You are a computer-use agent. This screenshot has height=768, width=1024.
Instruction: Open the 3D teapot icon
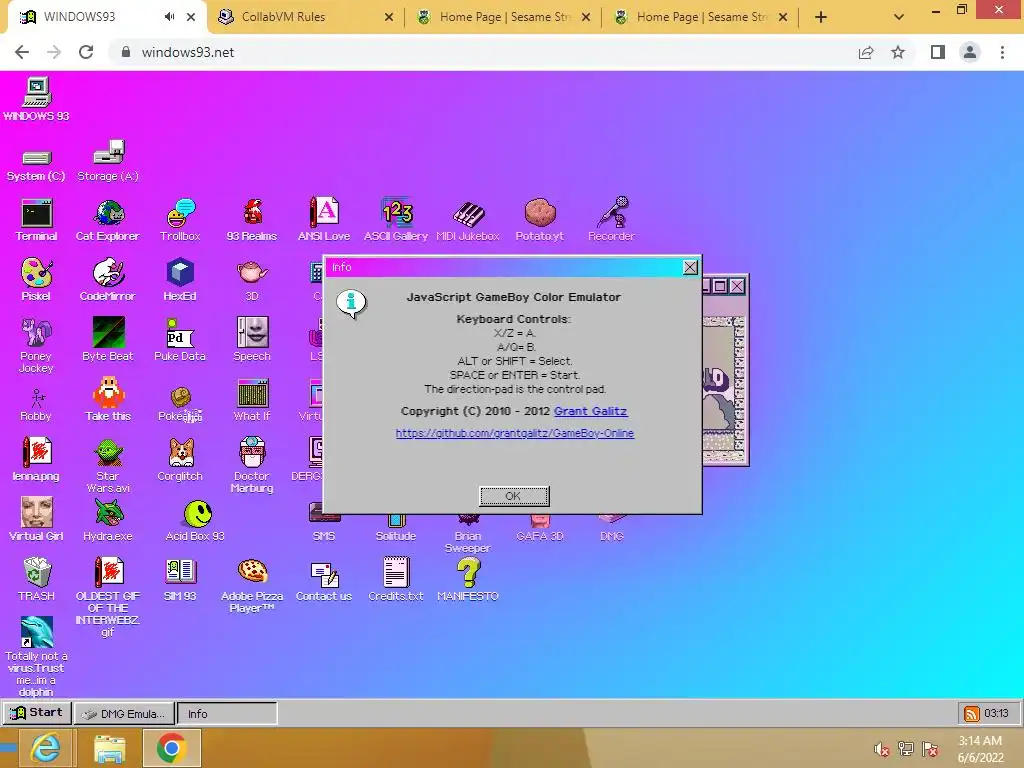pos(252,280)
